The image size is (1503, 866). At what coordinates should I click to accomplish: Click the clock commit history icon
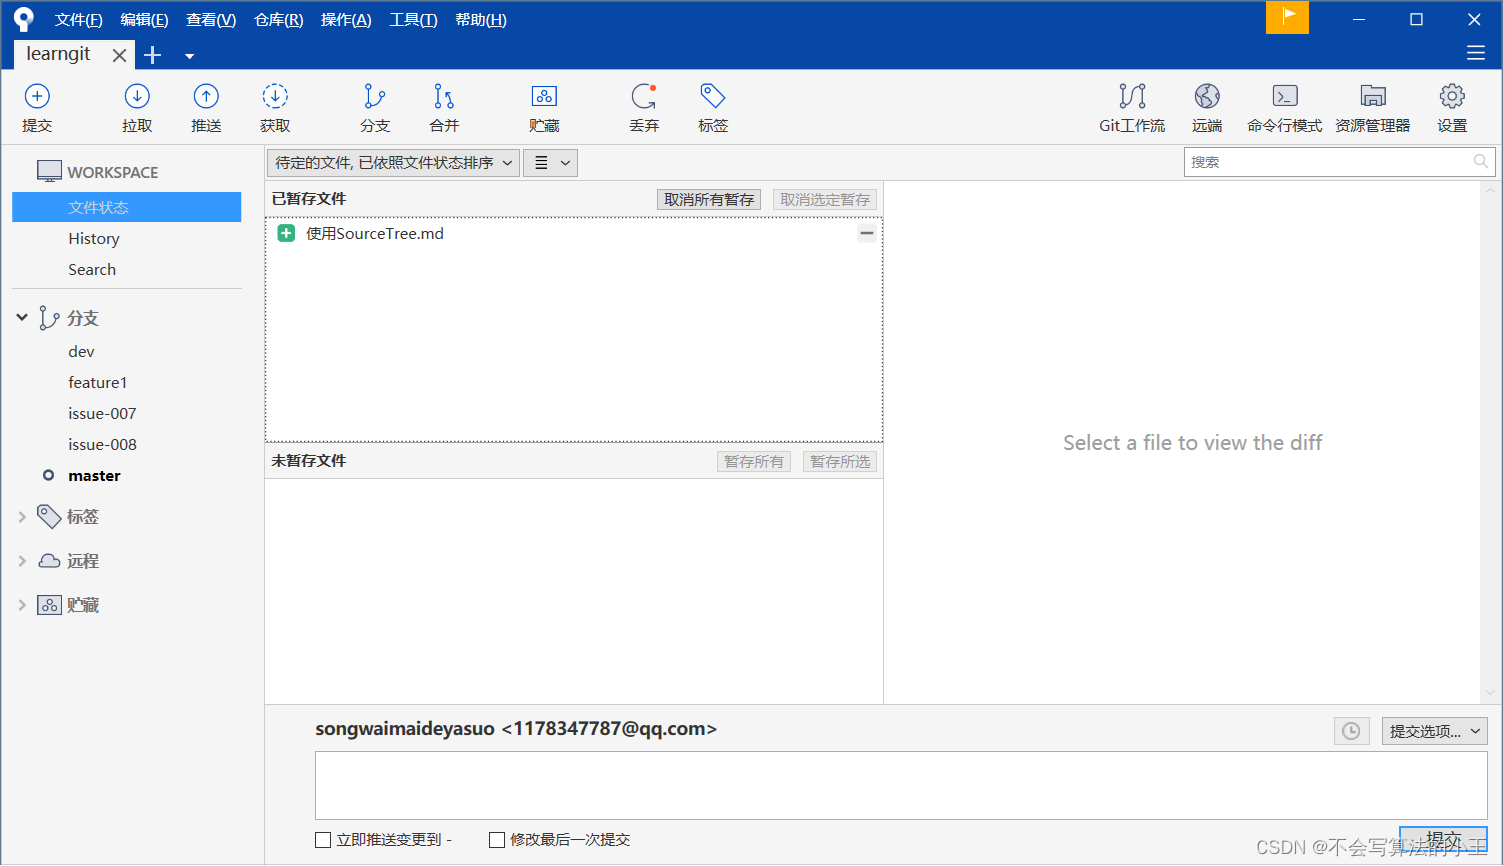1351,731
